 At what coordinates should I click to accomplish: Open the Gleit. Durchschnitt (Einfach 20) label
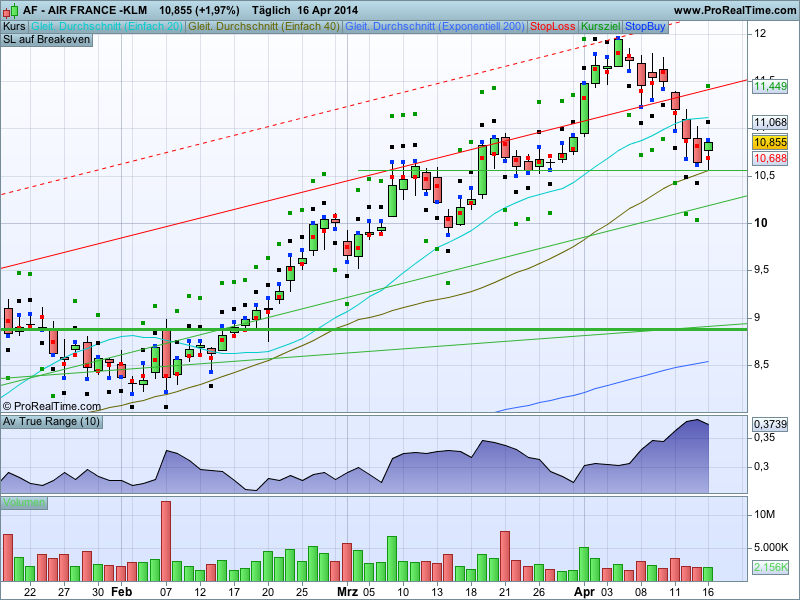[x=106, y=26]
